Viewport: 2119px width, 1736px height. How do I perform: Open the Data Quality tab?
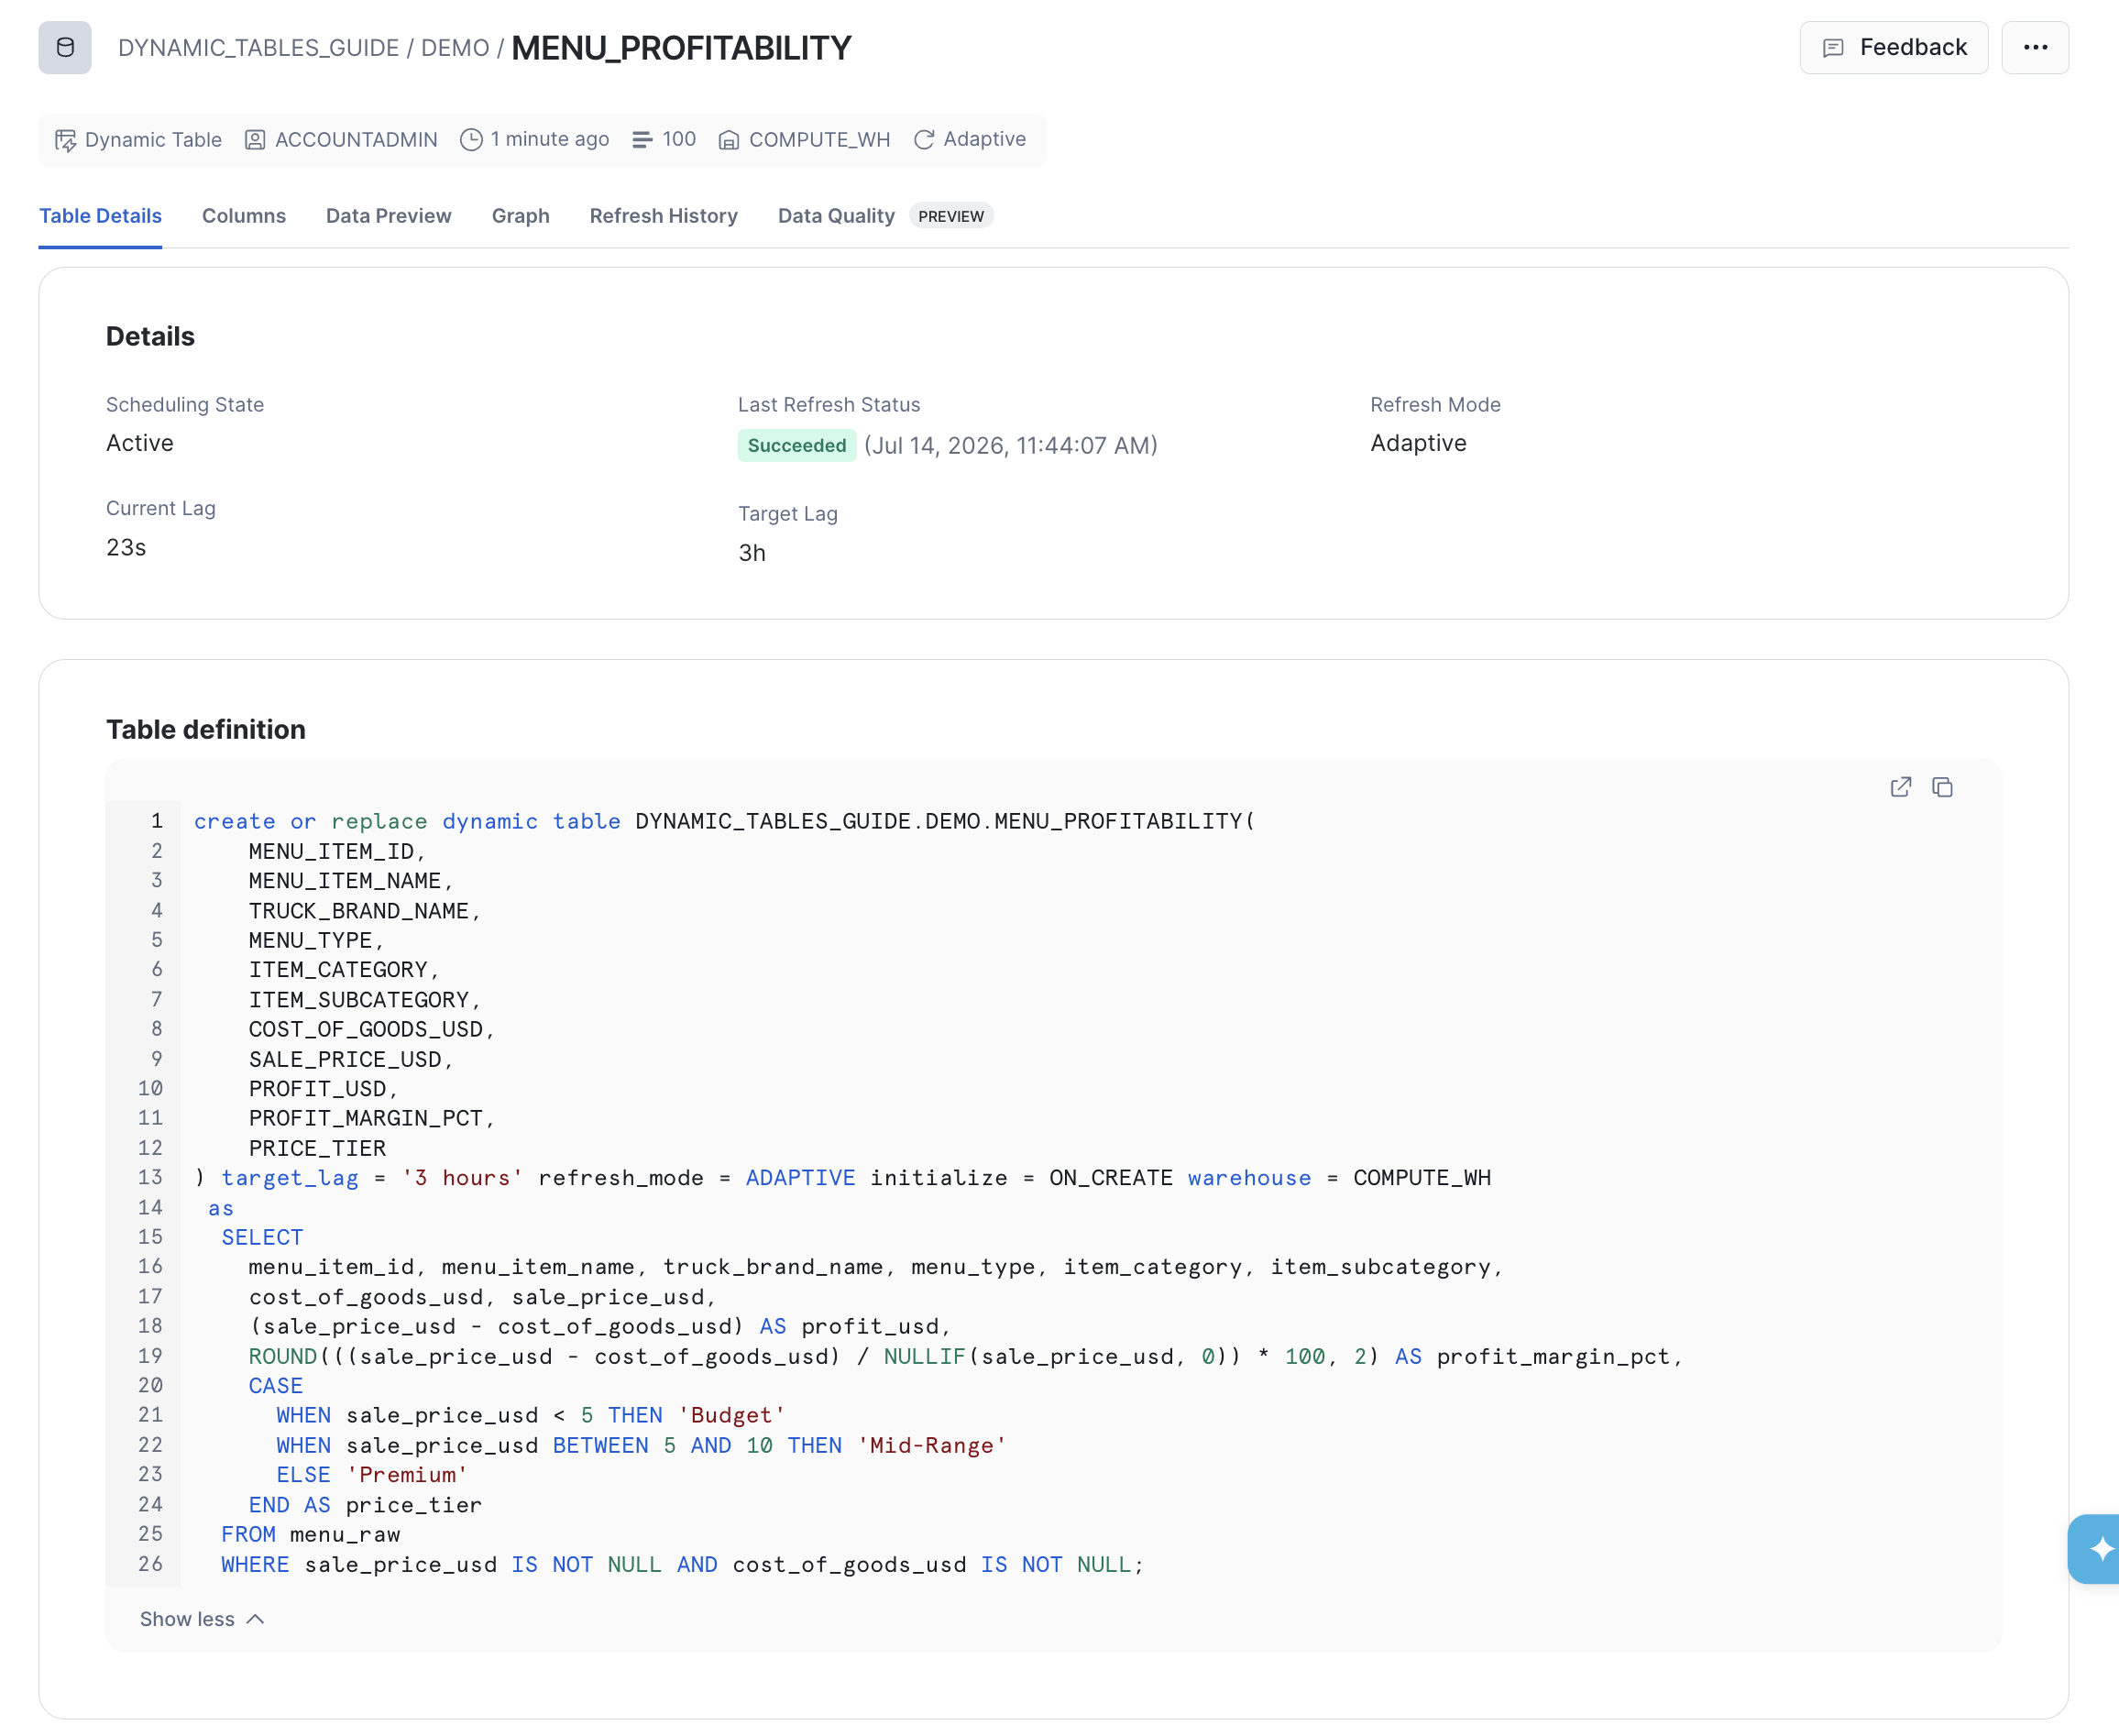coord(836,216)
